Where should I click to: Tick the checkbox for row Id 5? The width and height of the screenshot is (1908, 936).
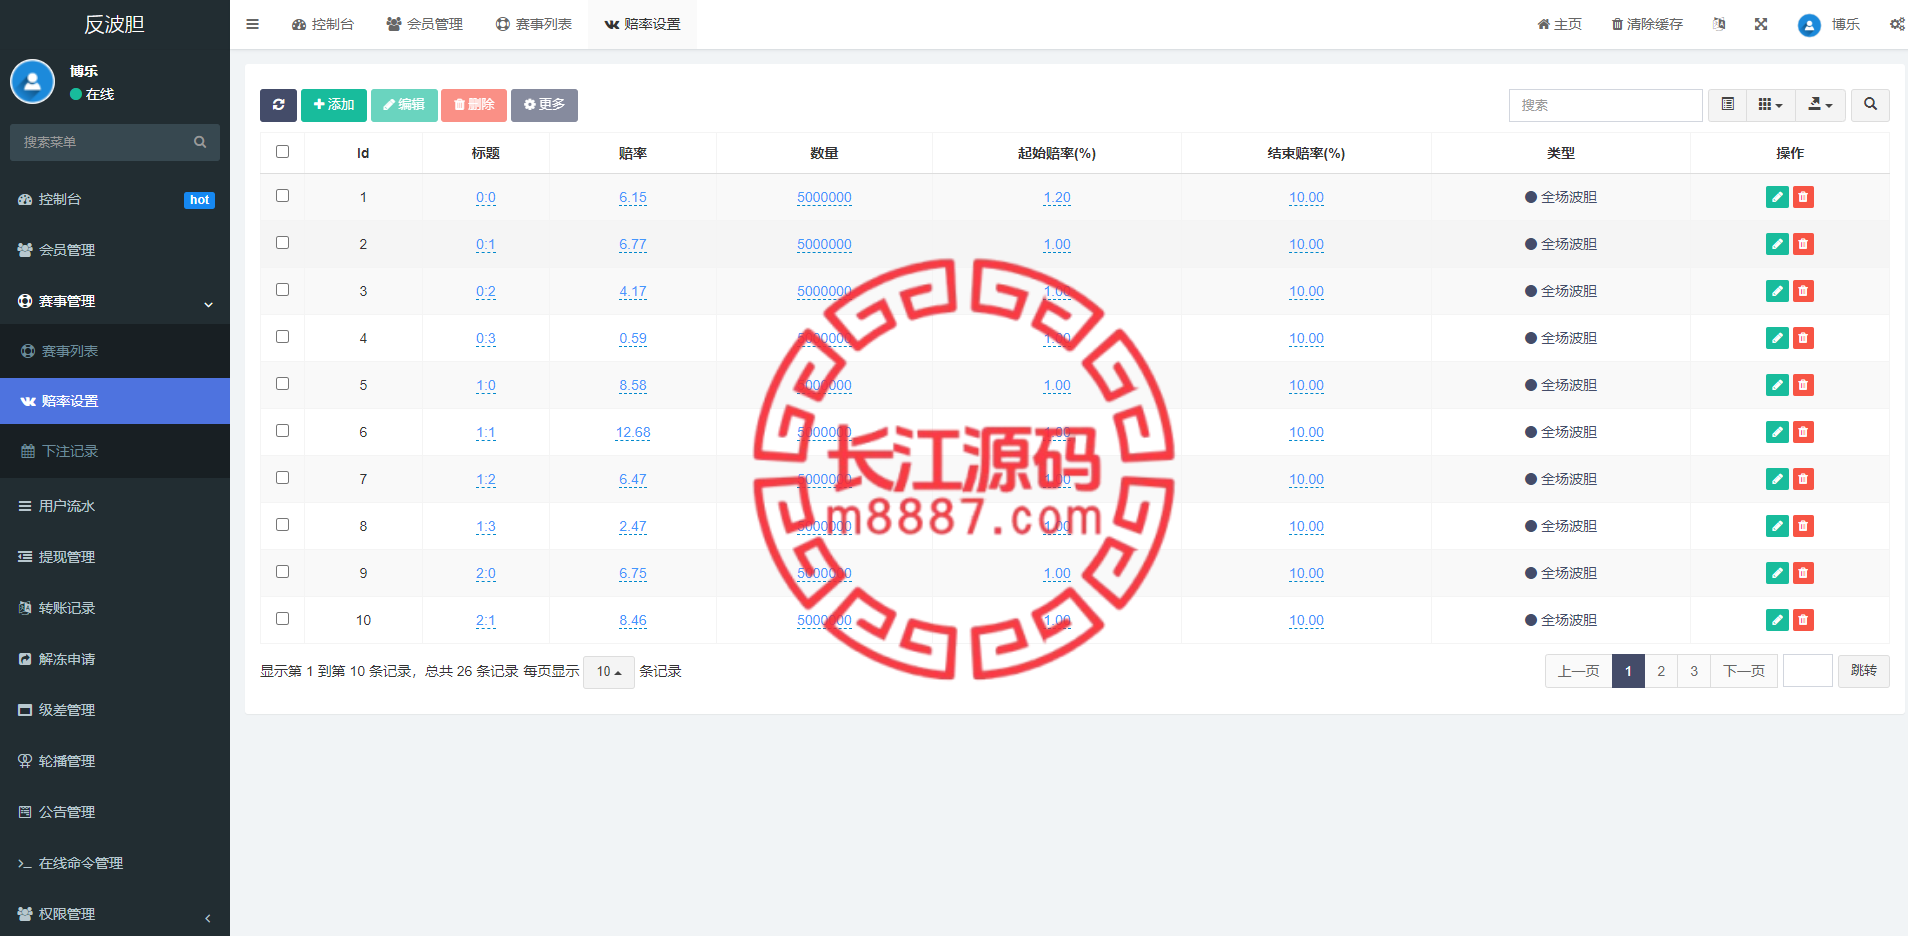point(282,384)
